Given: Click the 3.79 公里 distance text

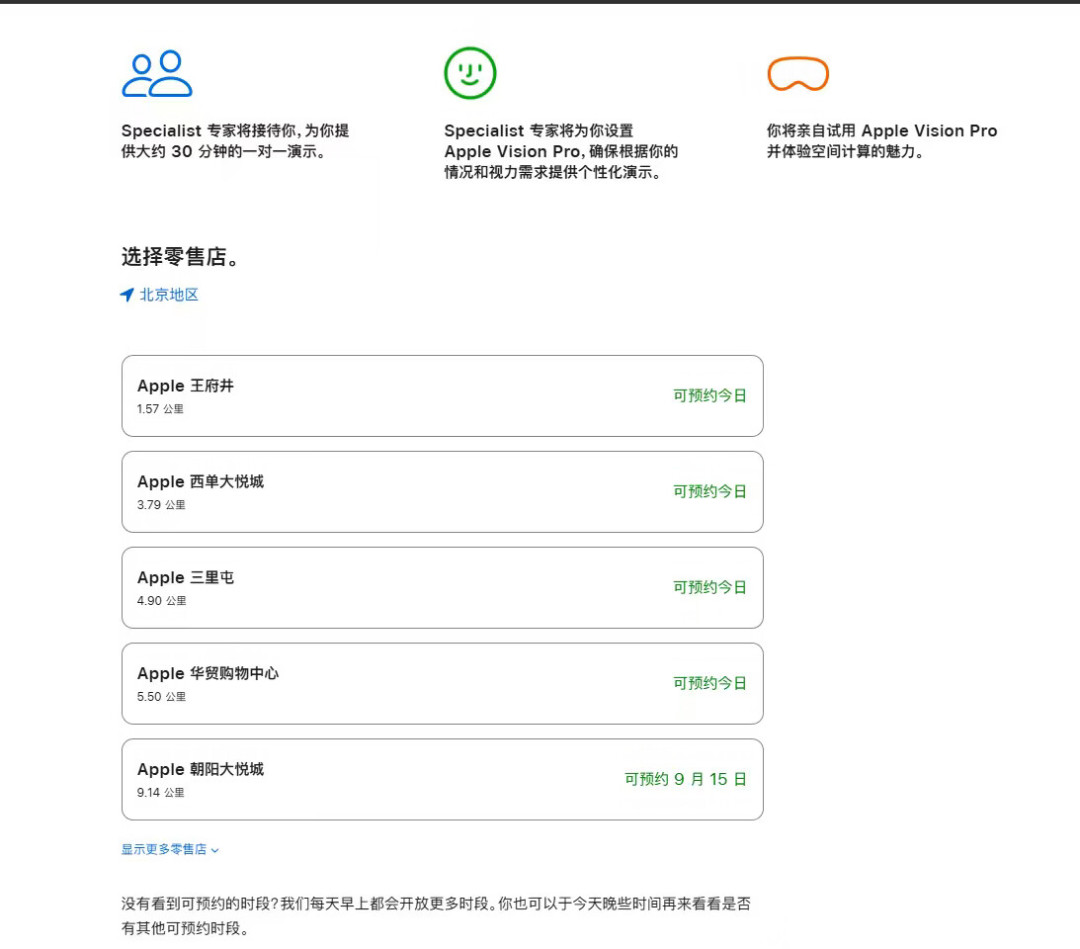Looking at the screenshot, I should click(161, 504).
